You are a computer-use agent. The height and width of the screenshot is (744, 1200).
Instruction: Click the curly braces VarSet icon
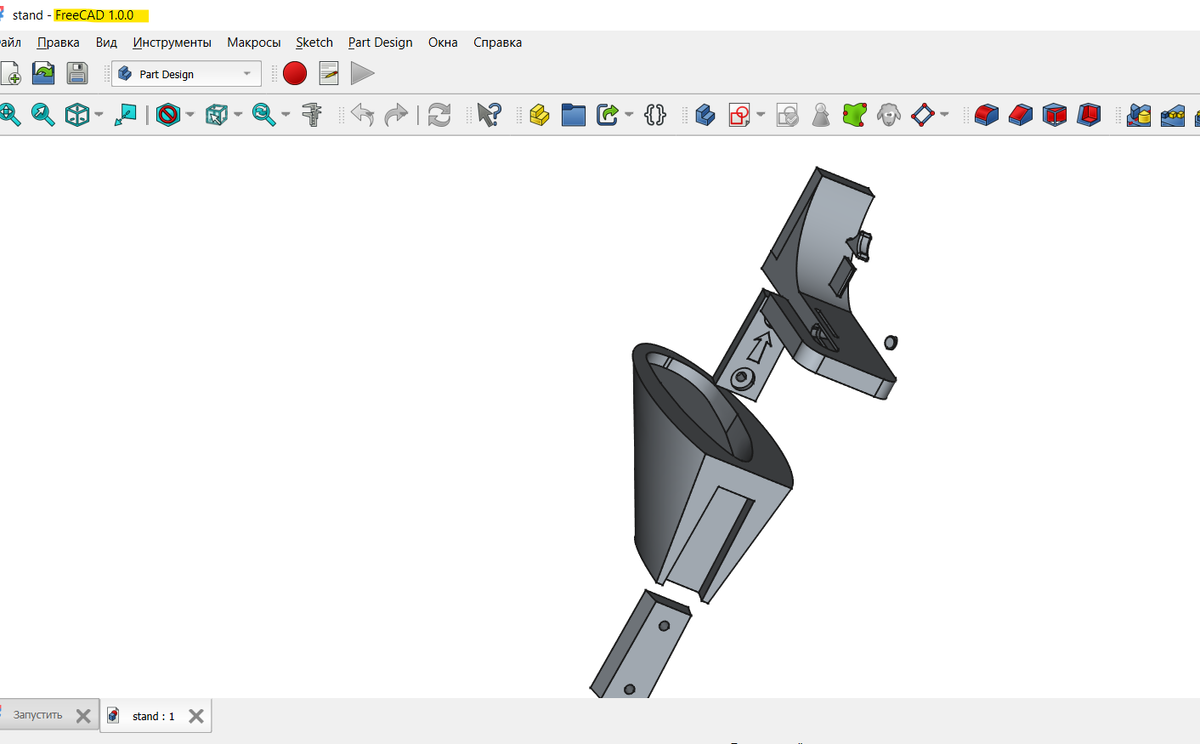pyautogui.click(x=655, y=115)
